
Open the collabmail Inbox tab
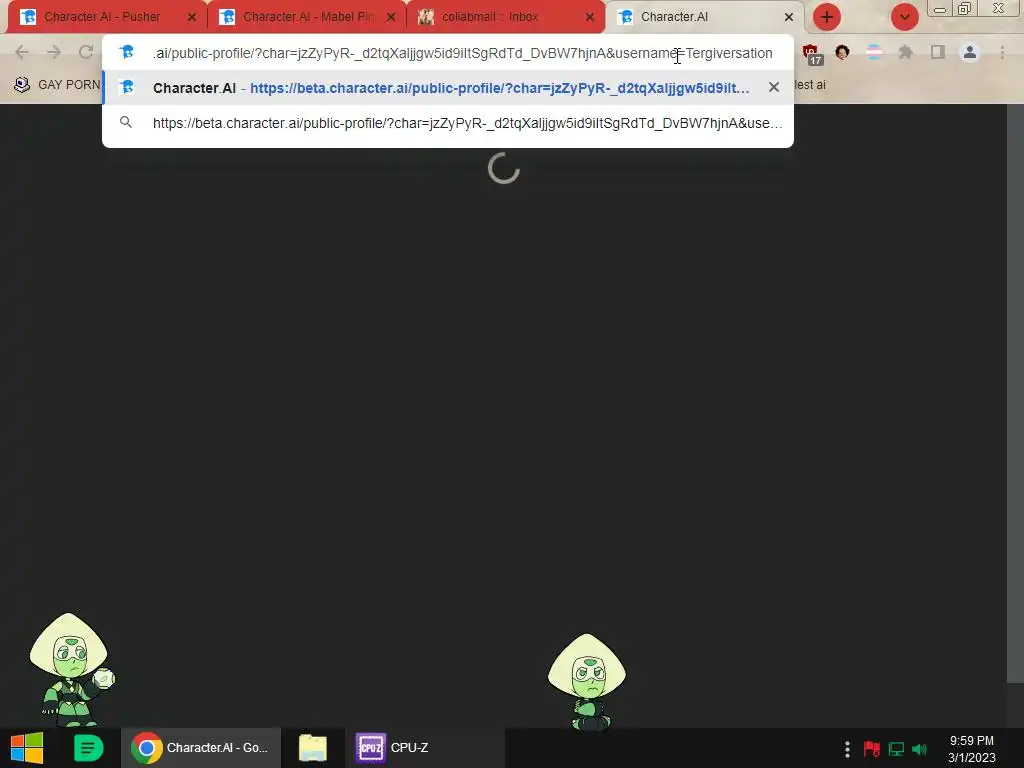pyautogui.click(x=506, y=17)
